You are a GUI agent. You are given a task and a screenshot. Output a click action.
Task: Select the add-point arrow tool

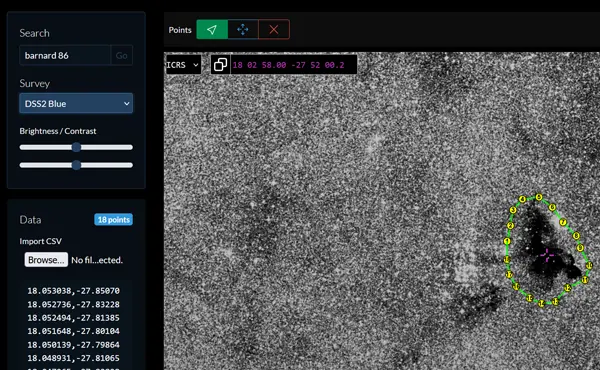pyautogui.click(x=212, y=29)
